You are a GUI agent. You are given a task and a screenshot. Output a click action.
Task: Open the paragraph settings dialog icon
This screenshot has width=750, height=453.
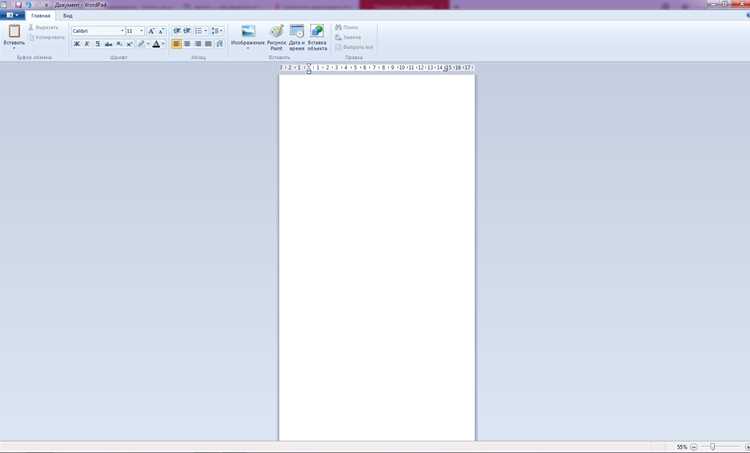(x=219, y=44)
